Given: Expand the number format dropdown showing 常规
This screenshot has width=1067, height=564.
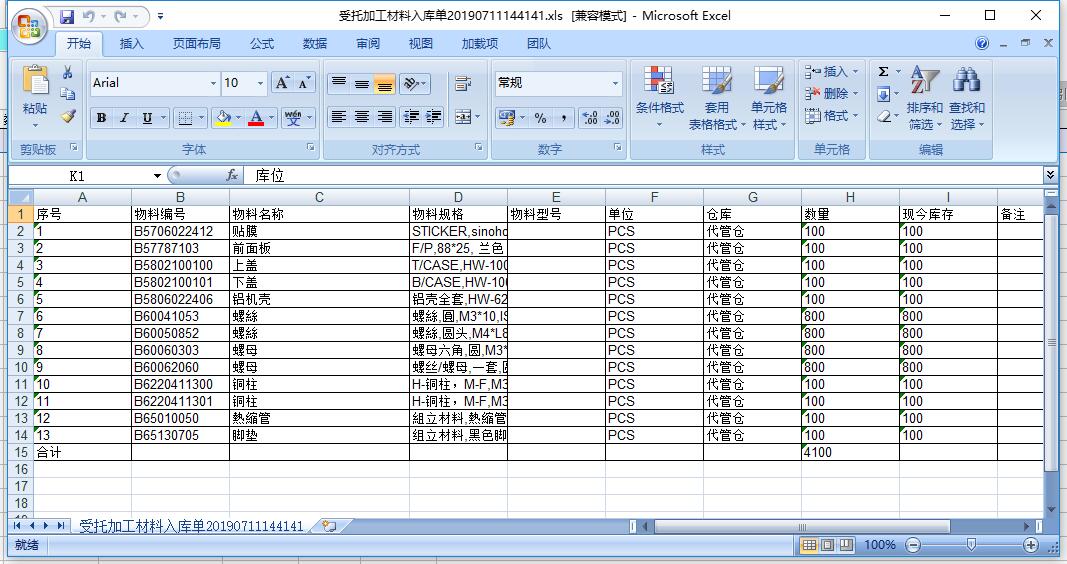Looking at the screenshot, I should tap(615, 83).
